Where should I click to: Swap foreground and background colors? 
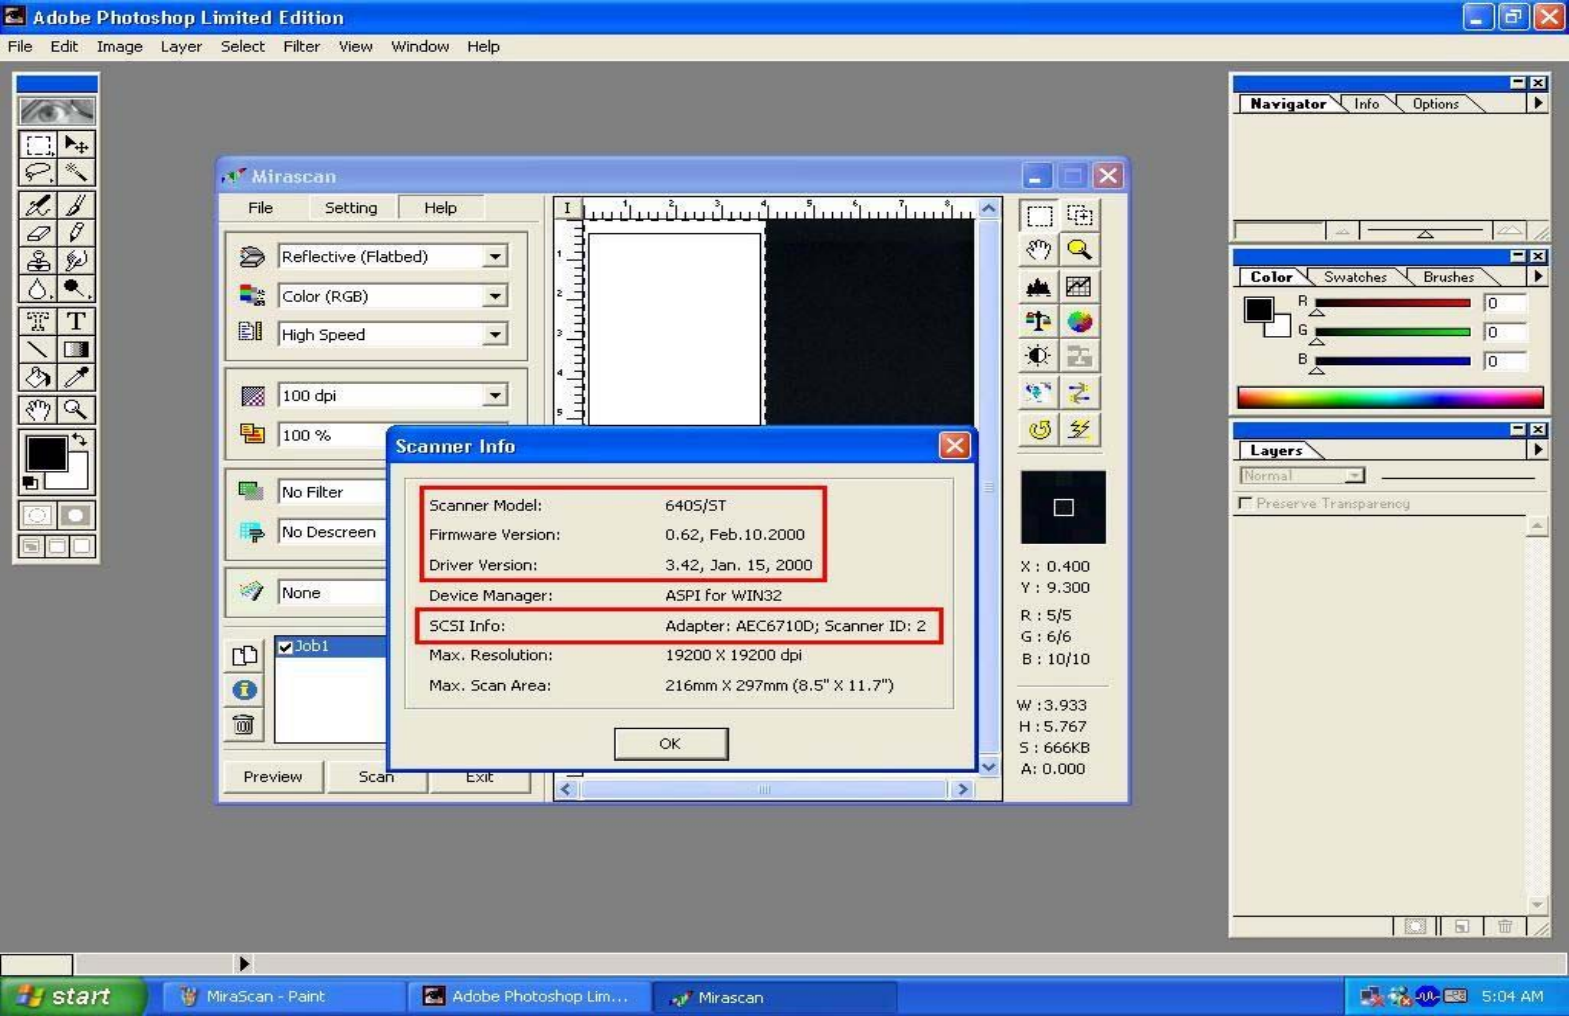click(x=79, y=440)
